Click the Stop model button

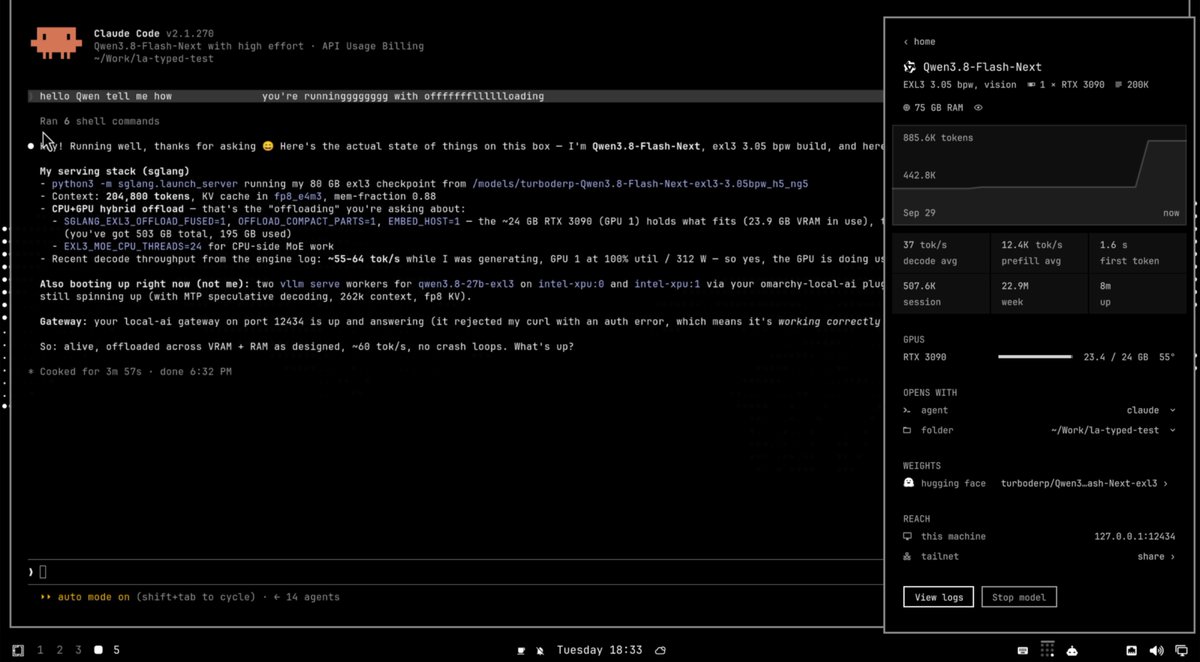[1019, 597]
